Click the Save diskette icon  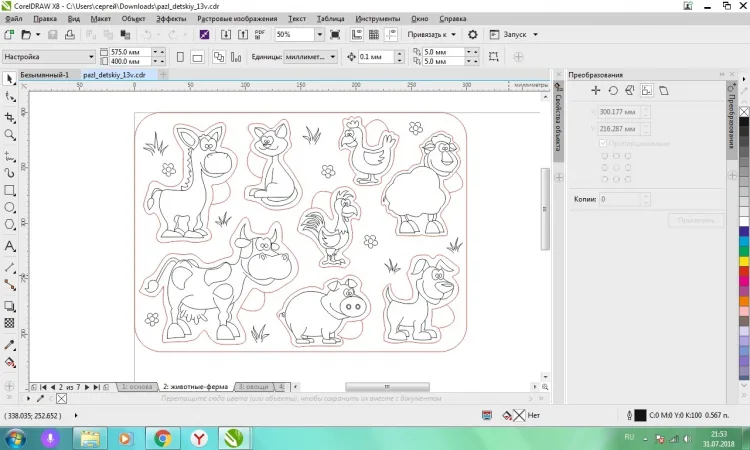click(53, 34)
